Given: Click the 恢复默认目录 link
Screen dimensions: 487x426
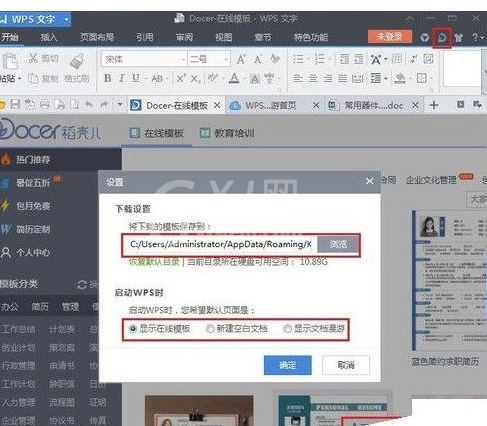Looking at the screenshot, I should tap(154, 262).
